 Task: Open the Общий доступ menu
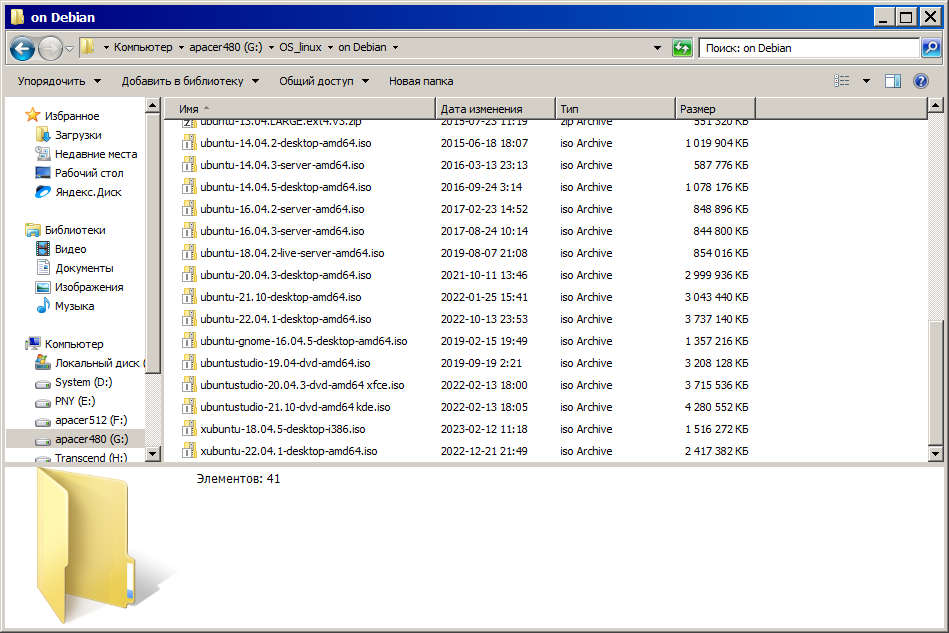[324, 80]
